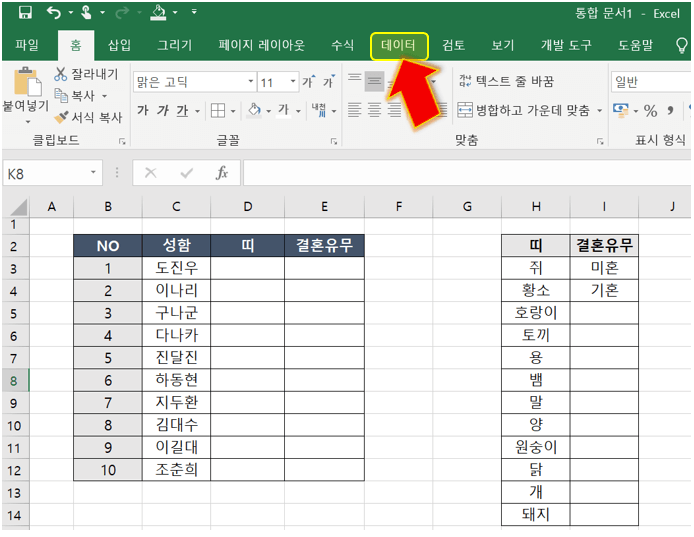Switch to the 그리기 tab
The image size is (694, 537).
click(x=175, y=45)
